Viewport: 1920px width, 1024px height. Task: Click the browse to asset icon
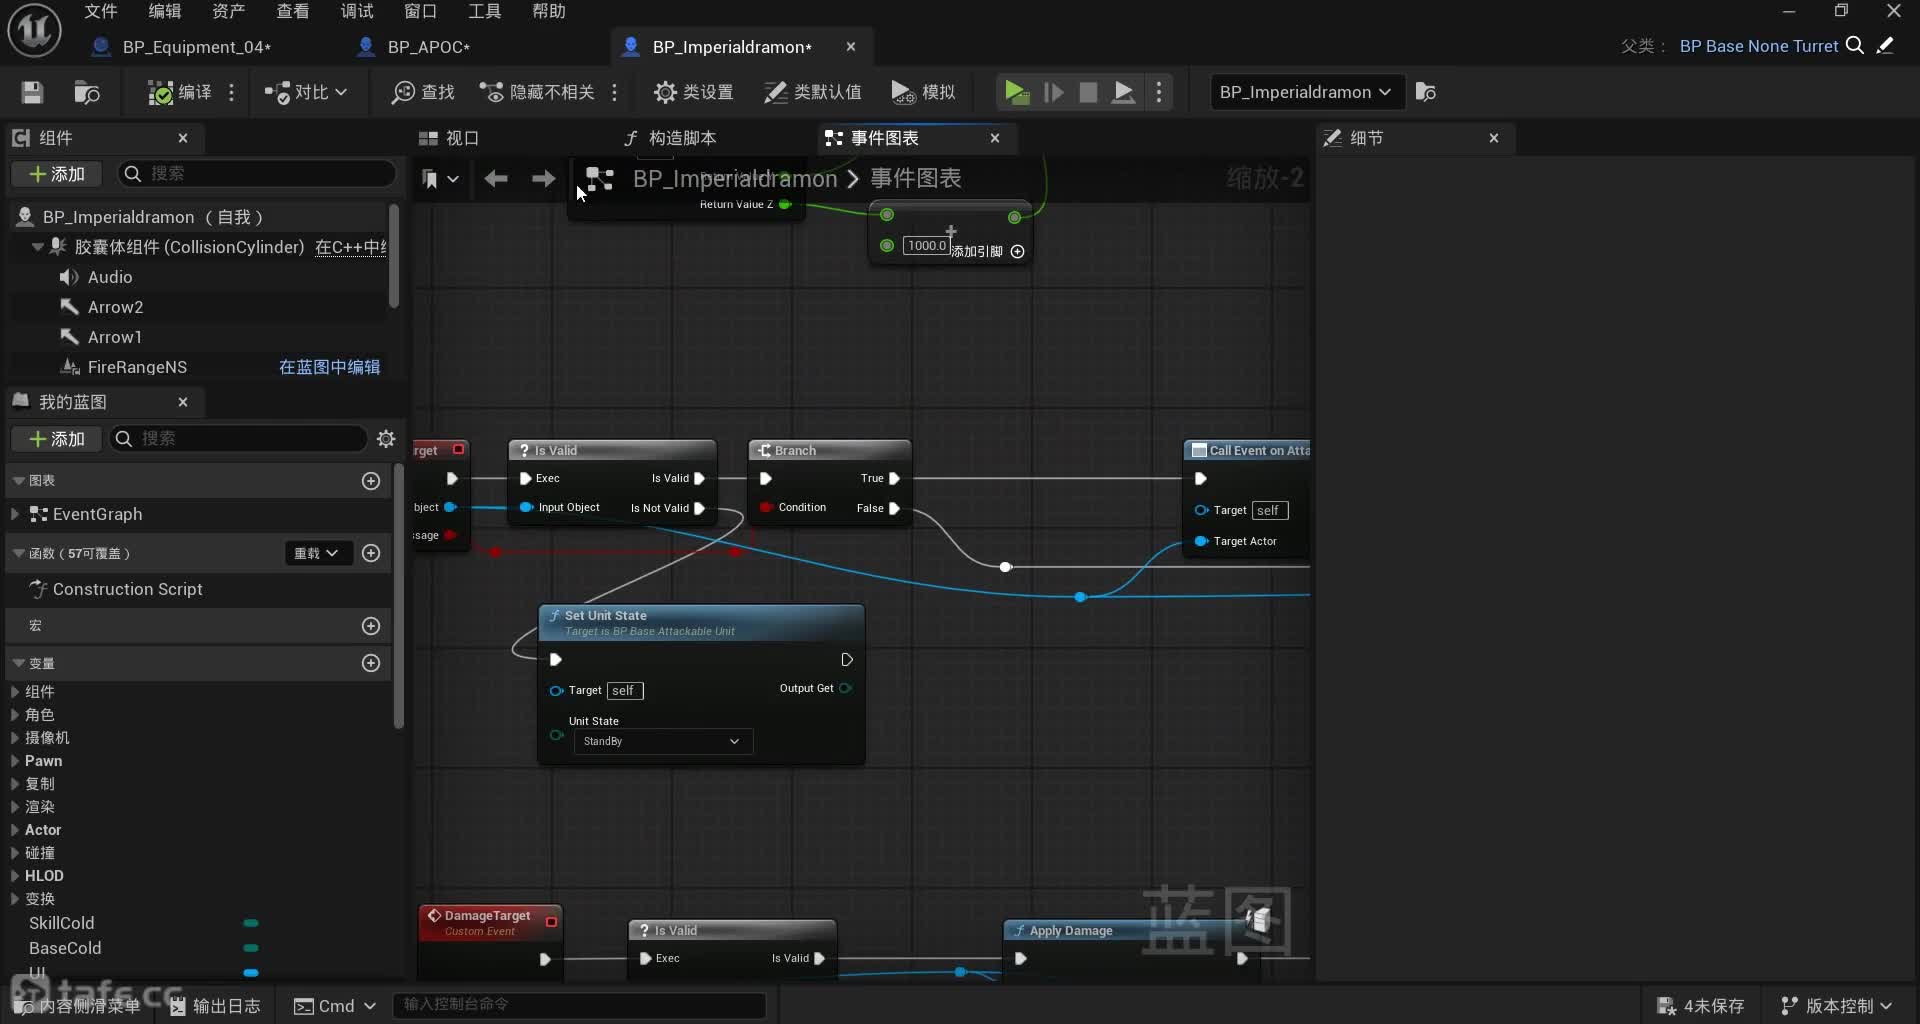coord(87,92)
